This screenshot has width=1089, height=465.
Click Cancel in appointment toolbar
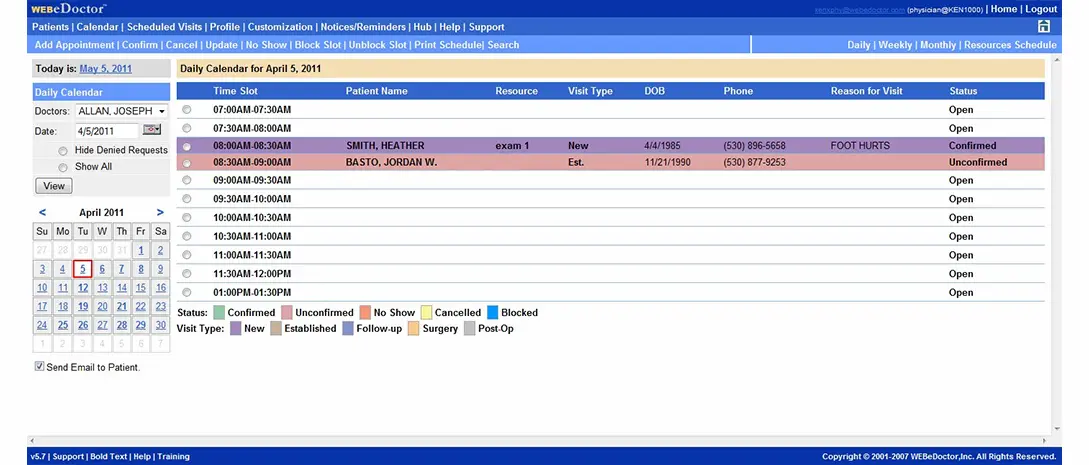coord(181,45)
